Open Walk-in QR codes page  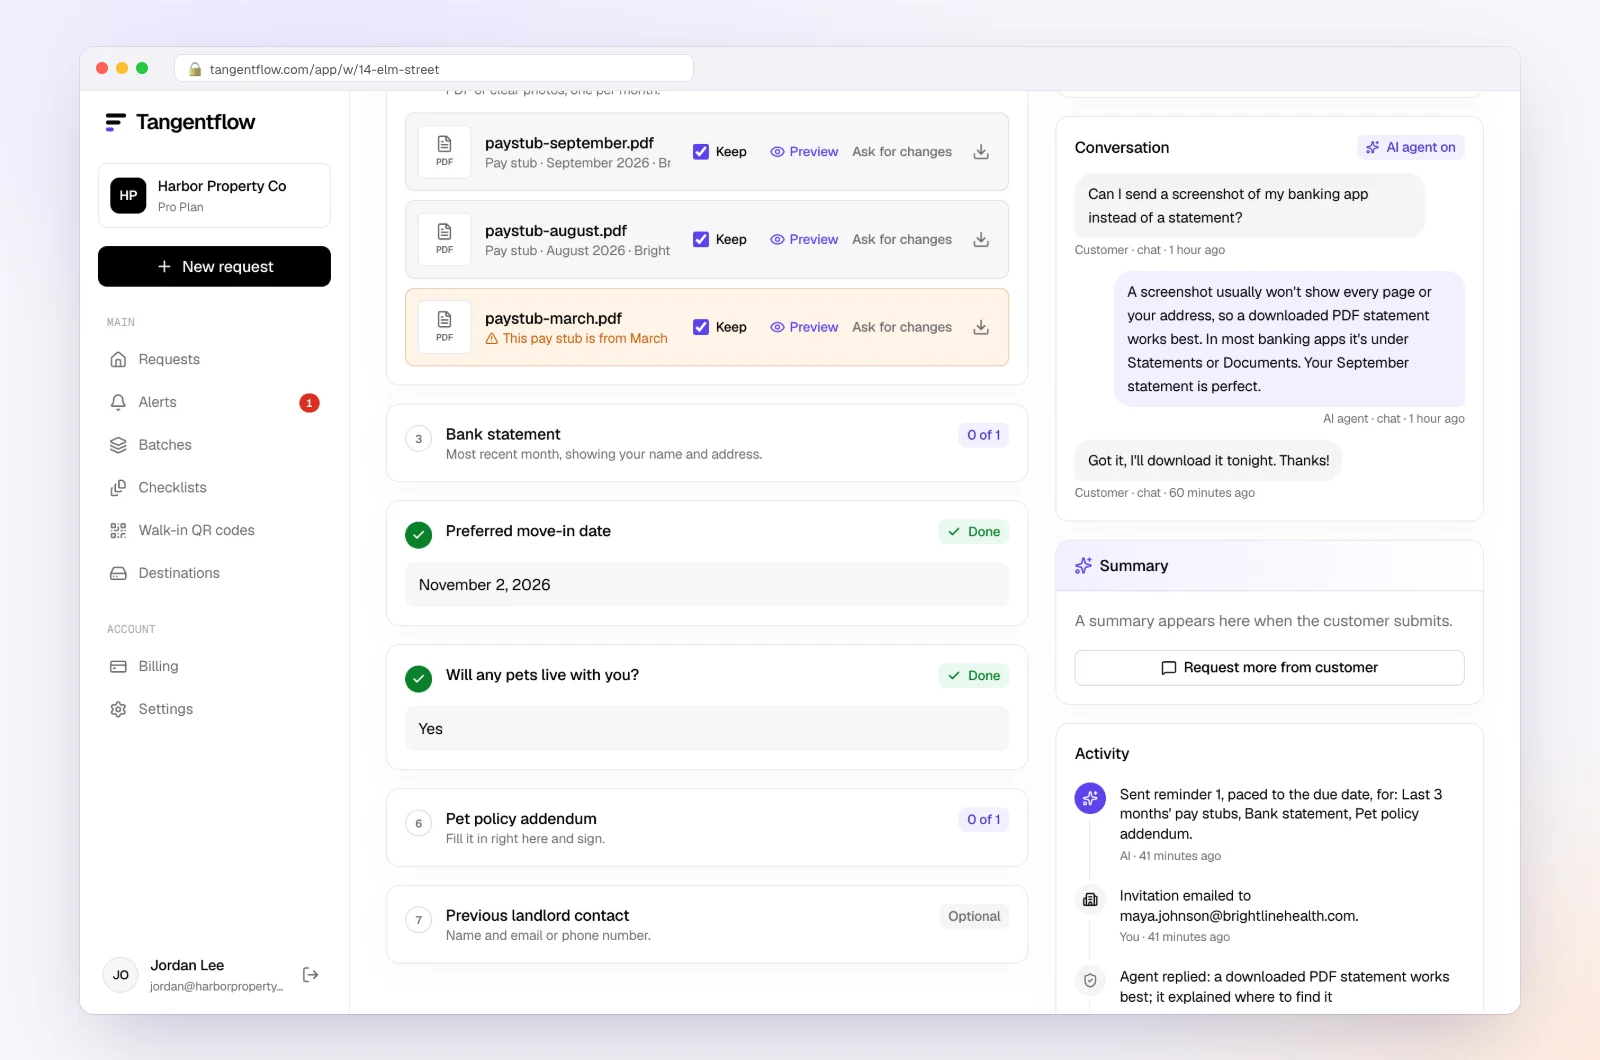click(214, 531)
